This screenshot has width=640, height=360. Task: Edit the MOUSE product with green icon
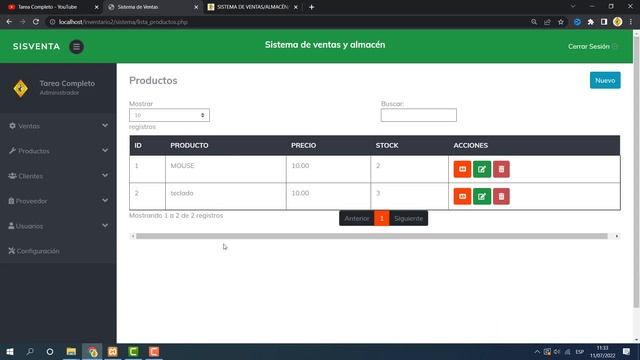click(x=482, y=169)
